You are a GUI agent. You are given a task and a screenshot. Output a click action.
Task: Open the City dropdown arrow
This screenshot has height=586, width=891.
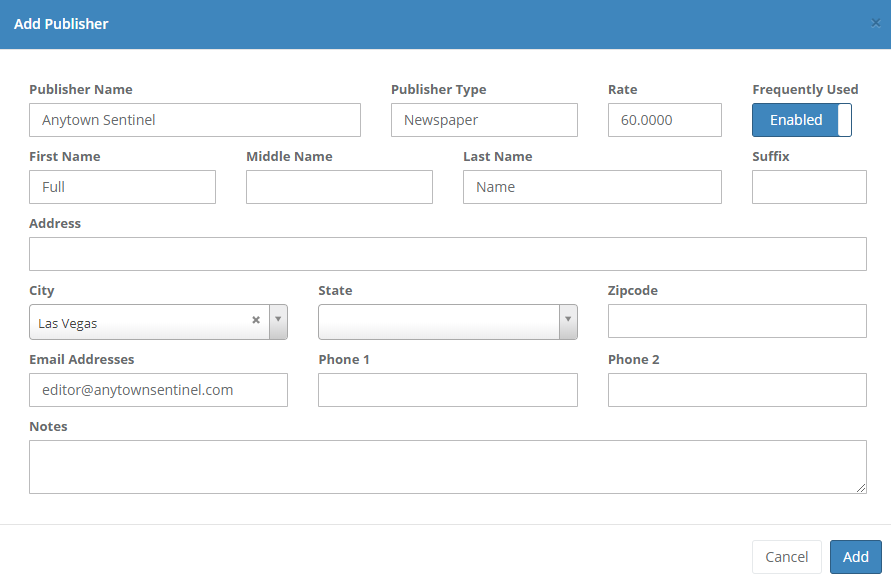pyautogui.click(x=277, y=322)
